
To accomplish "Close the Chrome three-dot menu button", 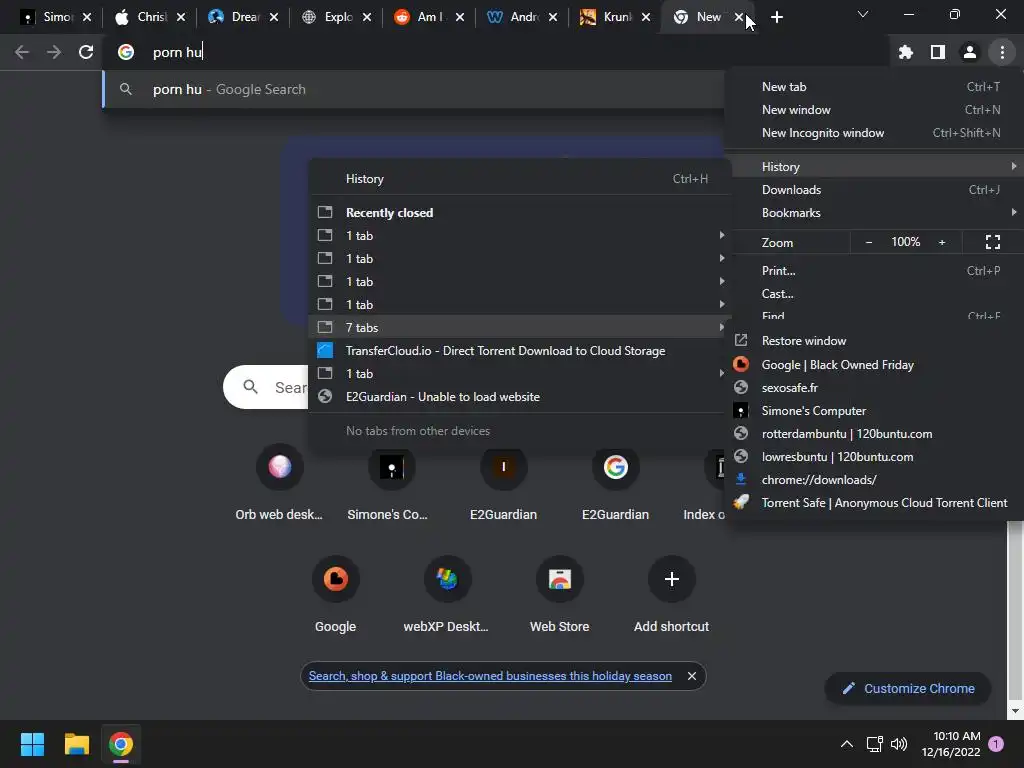I will pyautogui.click(x=1002, y=52).
